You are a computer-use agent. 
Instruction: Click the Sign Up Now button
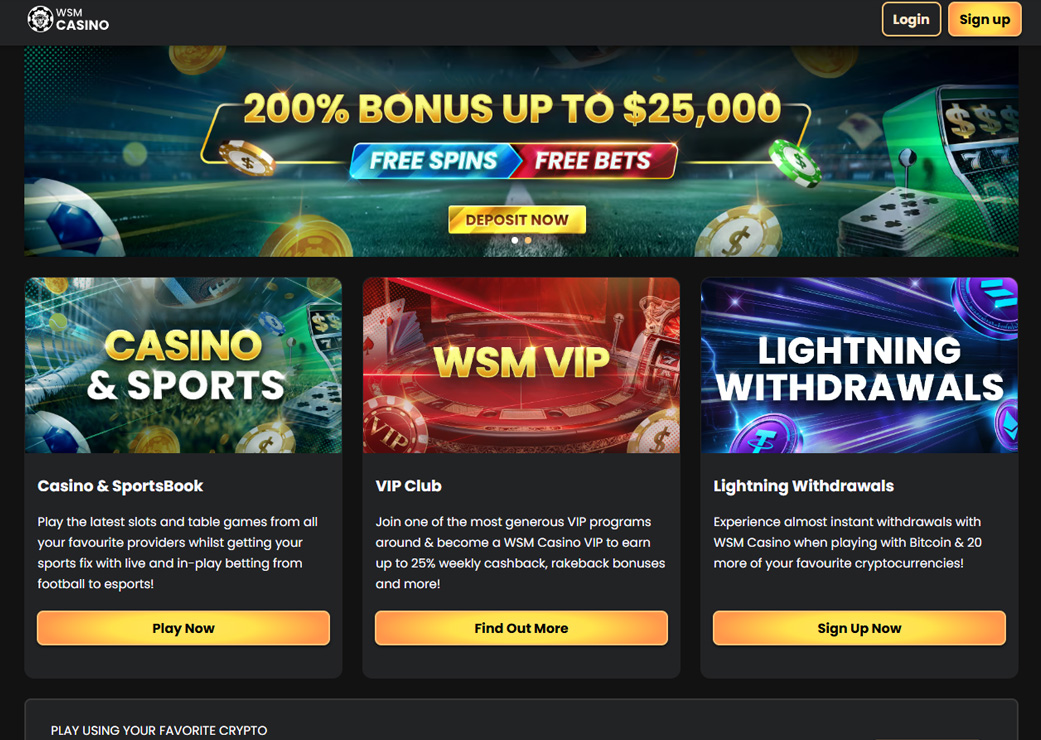(859, 628)
